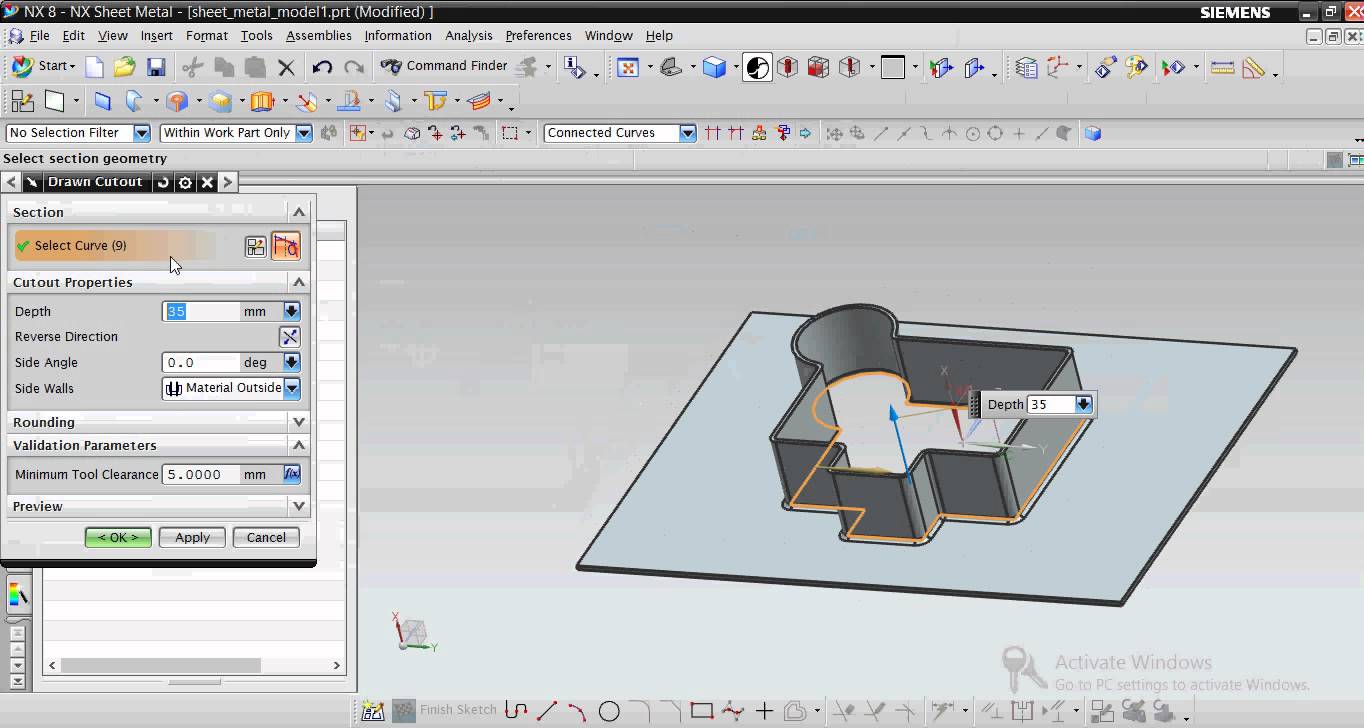Toggle the See-Thru cube option in selection bar

pos(1092,133)
